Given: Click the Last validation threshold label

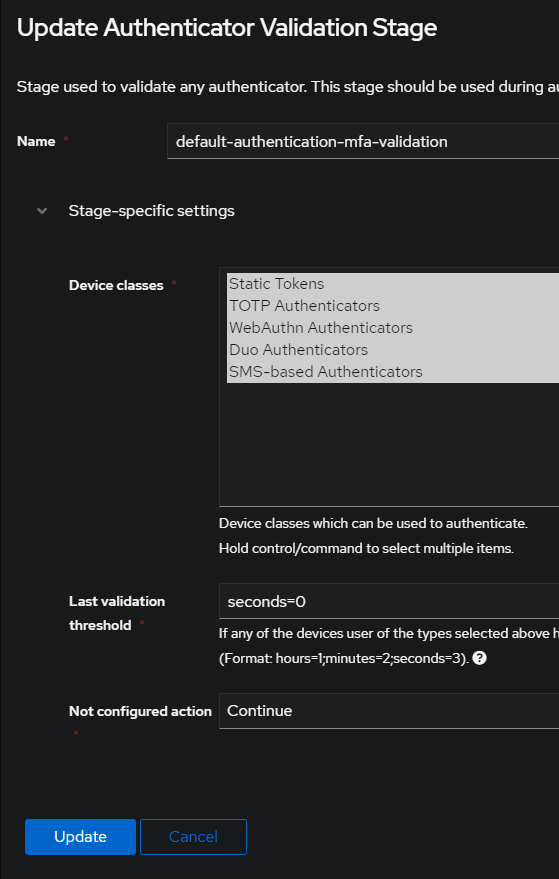Looking at the screenshot, I should tap(117, 613).
